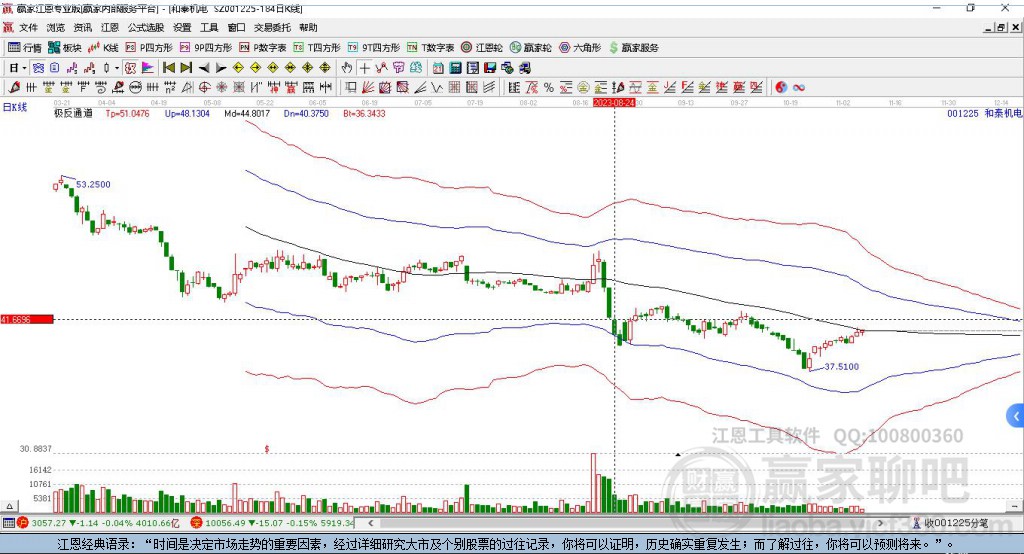1024x554 pixels.
Task: Open 9T四方形 tool
Action: point(374,48)
